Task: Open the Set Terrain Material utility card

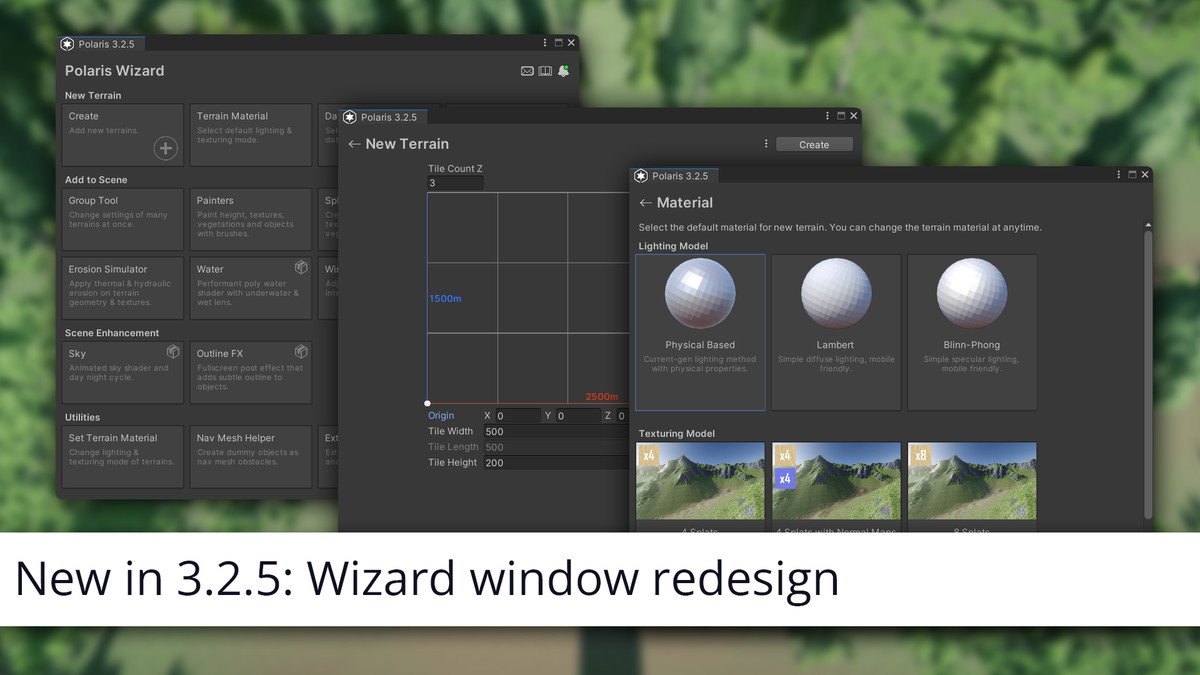Action: 124,457
